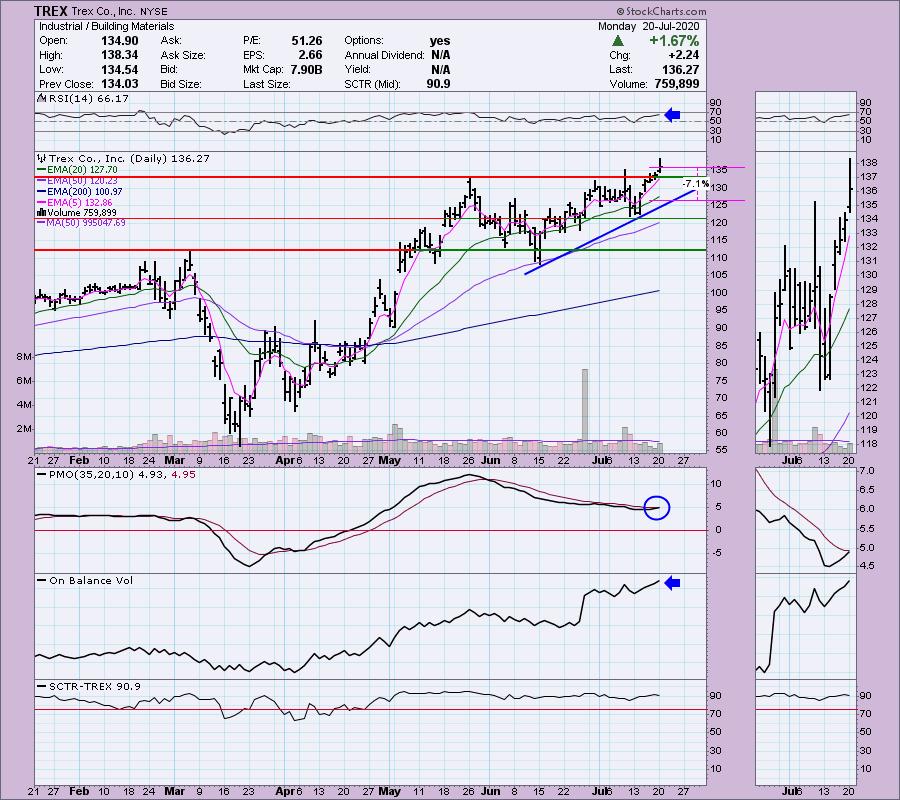Screen dimensions: 900x800
Task: Click the RSI(14) 66.17 indicator label
Action: point(88,99)
